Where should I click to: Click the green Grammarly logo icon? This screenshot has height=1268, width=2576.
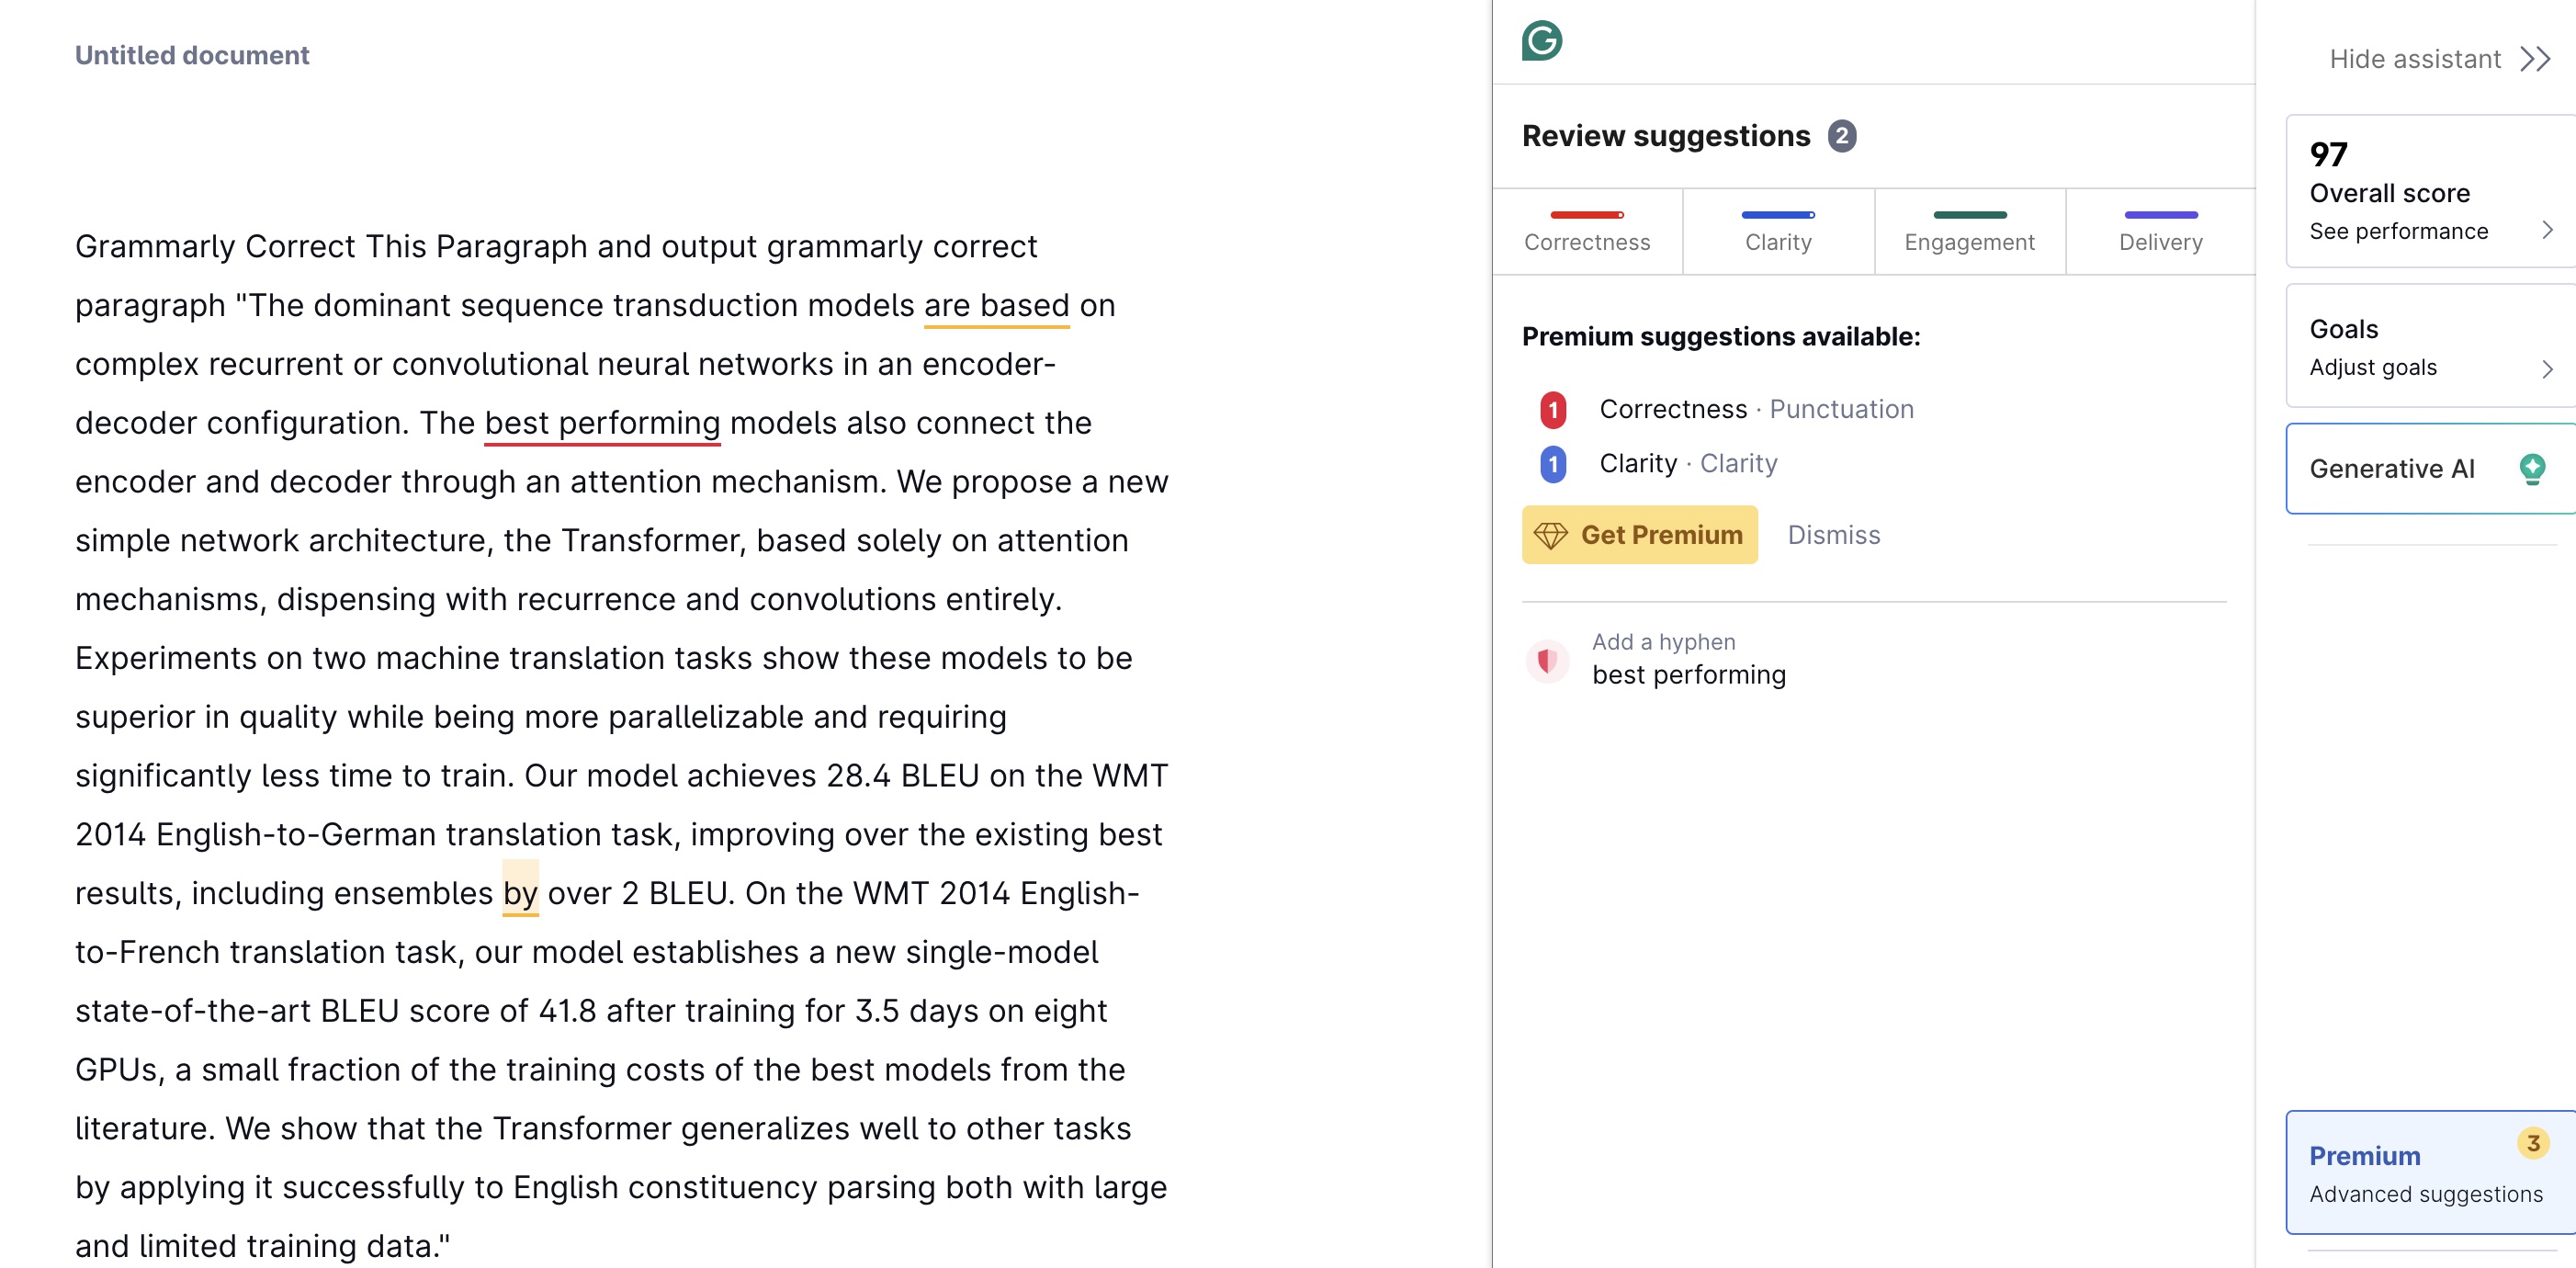coord(1541,41)
